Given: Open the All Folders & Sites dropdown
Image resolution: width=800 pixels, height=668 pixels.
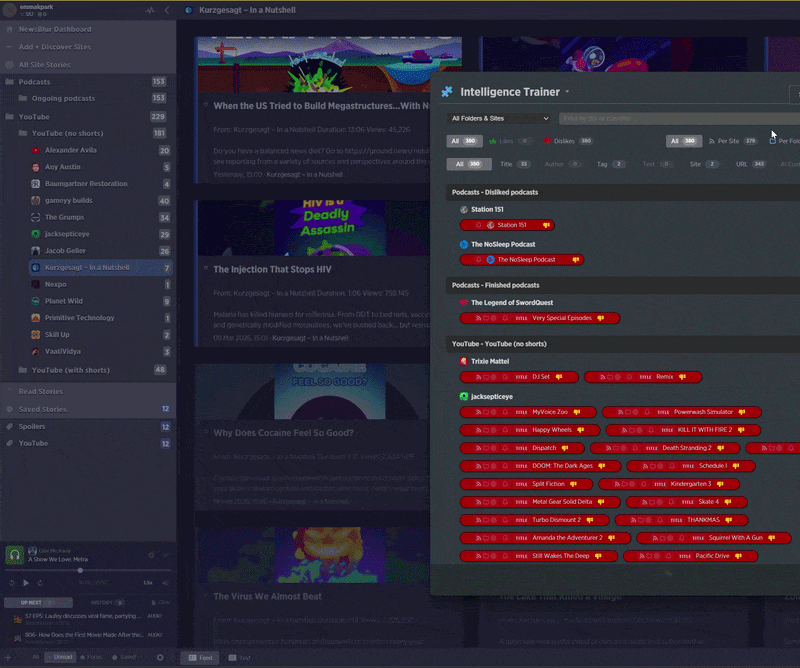Looking at the screenshot, I should tap(499, 118).
